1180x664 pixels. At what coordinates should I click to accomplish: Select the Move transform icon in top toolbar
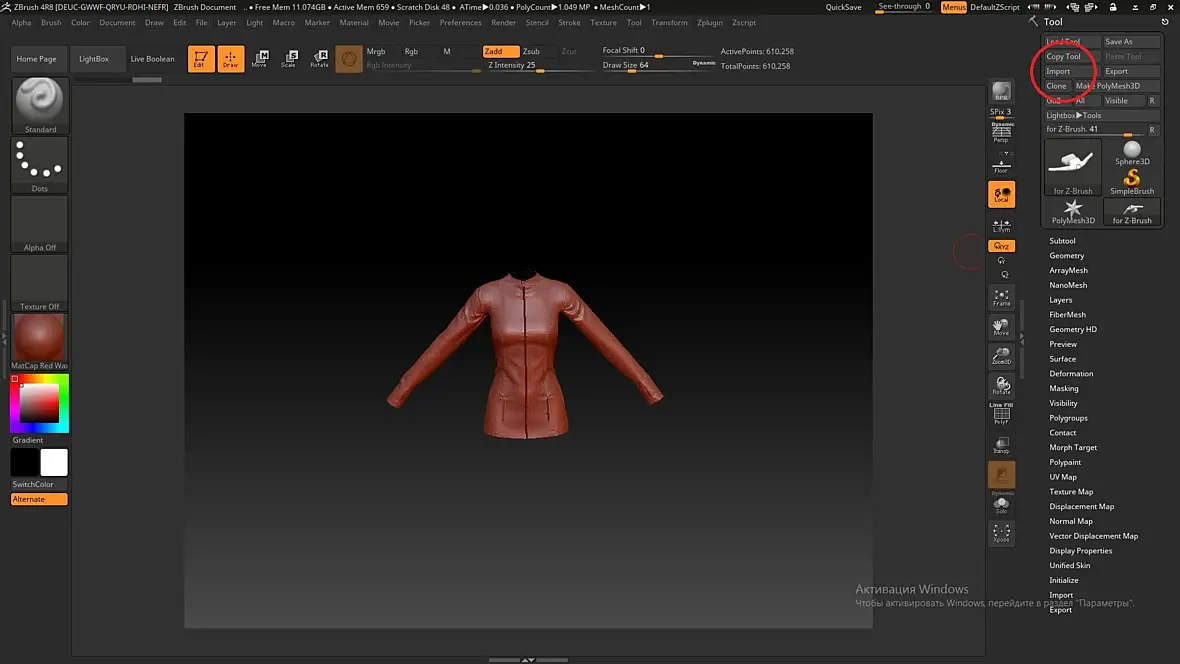pos(259,59)
